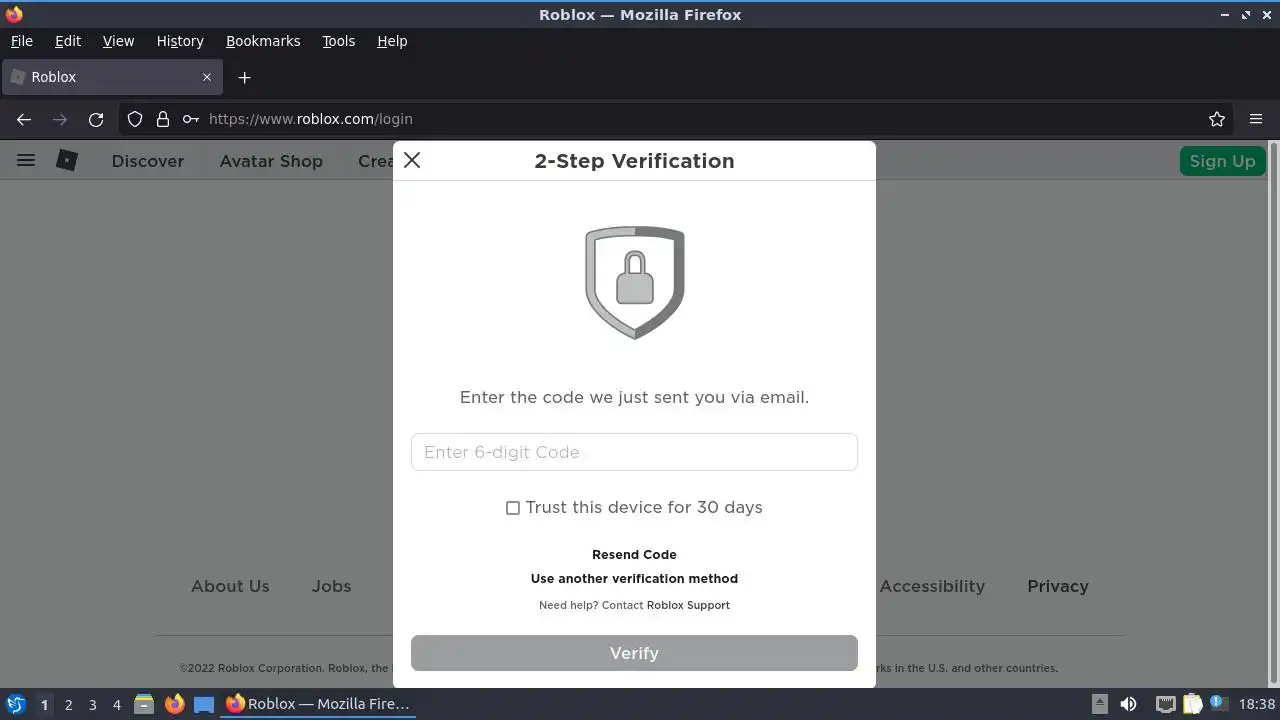Open the Accessibility footer link
This screenshot has width=1280, height=720.
[932, 586]
